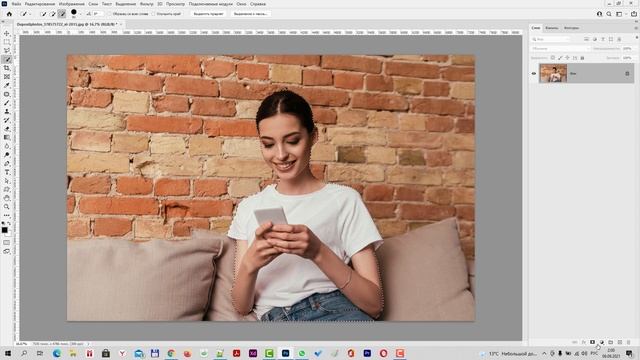This screenshot has height=360, width=640.
Task: Add layer mask from Layers panel bottom
Action: (593, 342)
